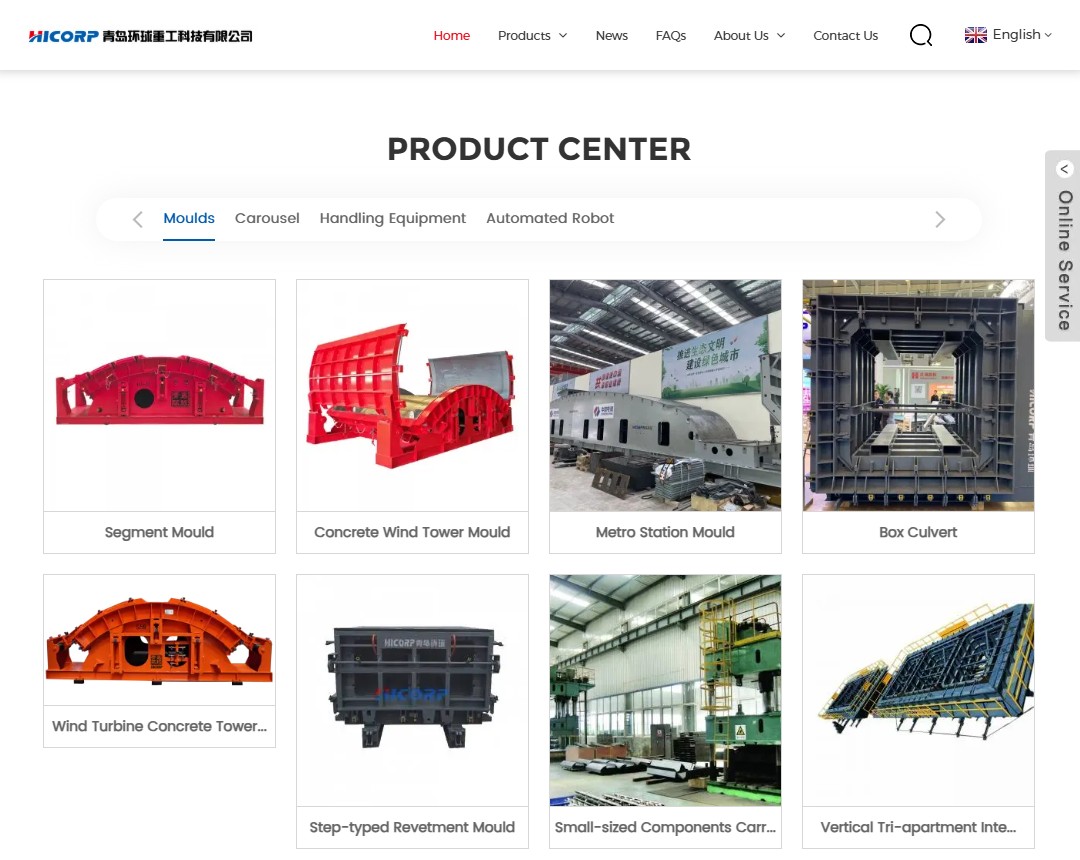Click the right arrow in category bar
The width and height of the screenshot is (1080, 860).
point(940,219)
